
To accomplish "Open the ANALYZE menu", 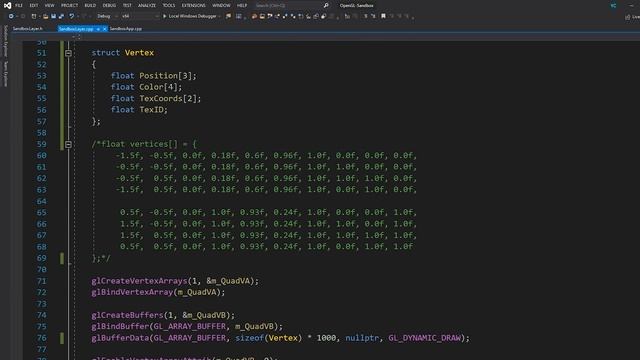I will (147, 6).
